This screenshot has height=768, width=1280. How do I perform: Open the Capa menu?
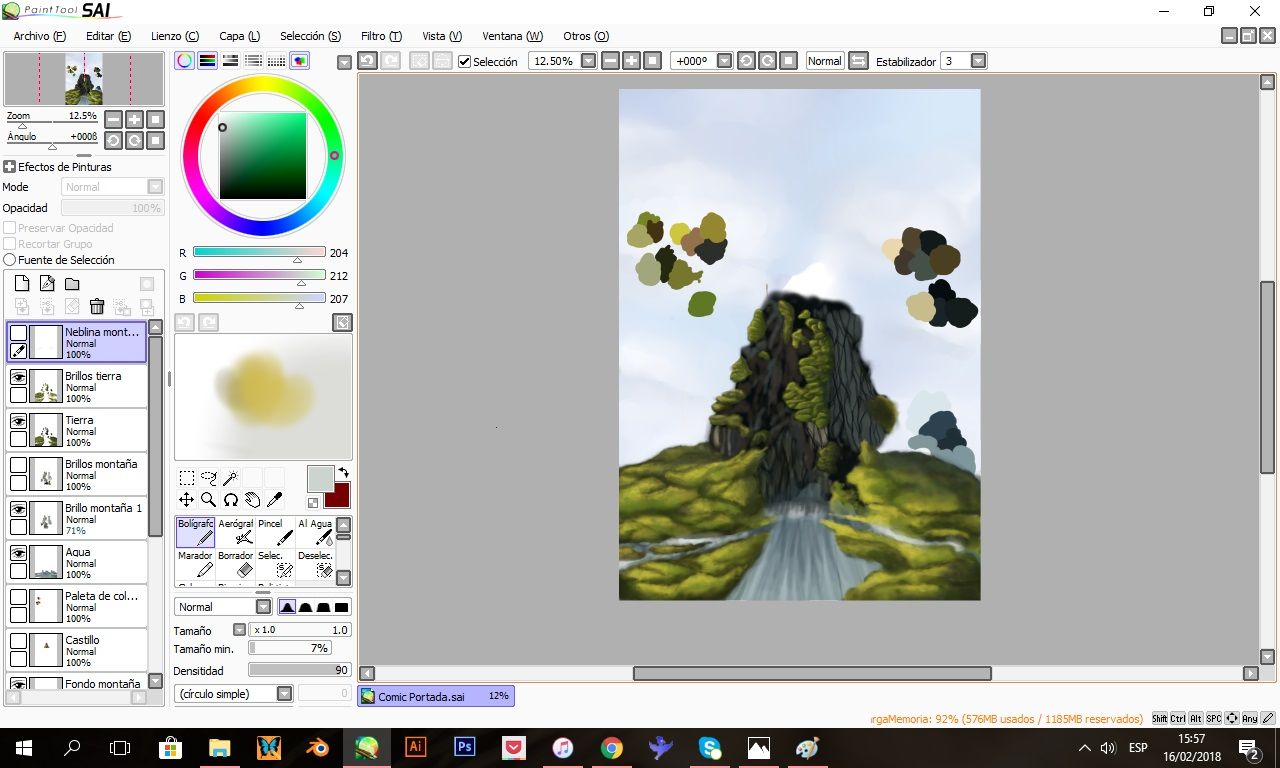click(239, 36)
